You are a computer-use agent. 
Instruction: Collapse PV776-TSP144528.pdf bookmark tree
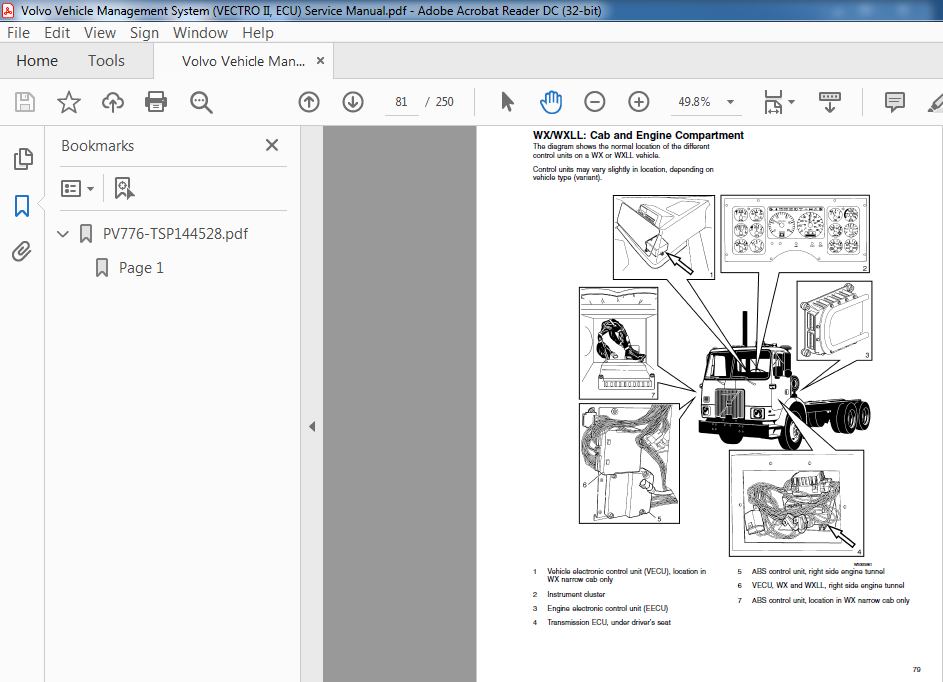63,233
